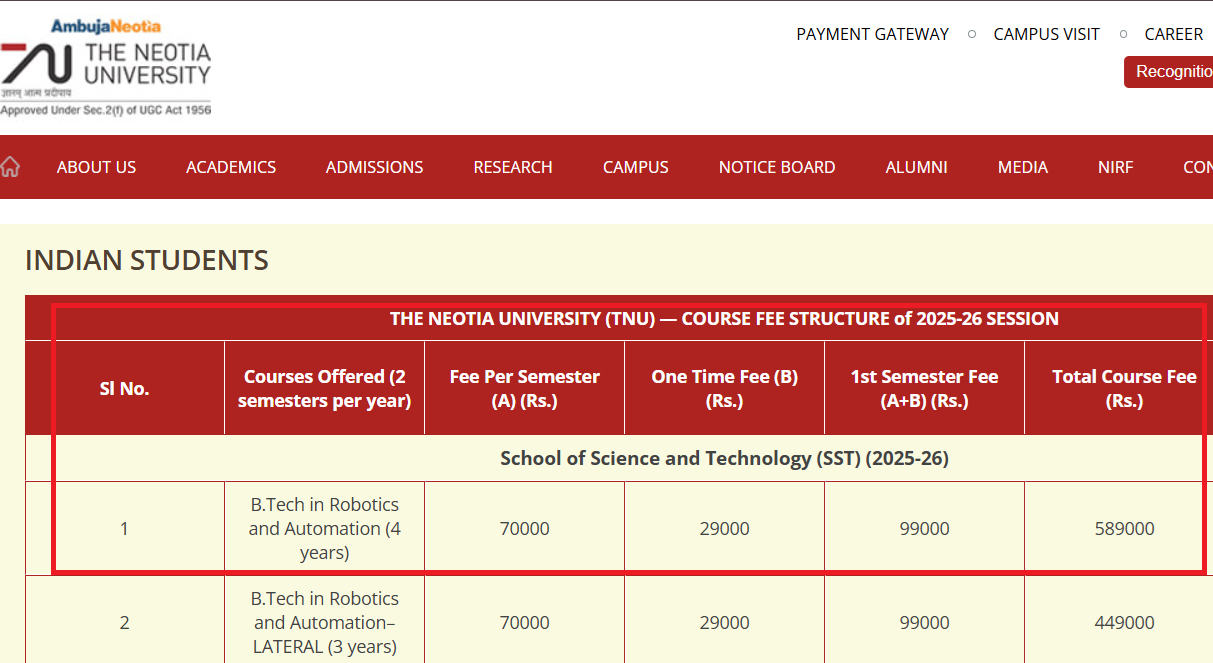The height and width of the screenshot is (663, 1213).
Task: Open the MEDIA menu
Action: click(x=1022, y=167)
